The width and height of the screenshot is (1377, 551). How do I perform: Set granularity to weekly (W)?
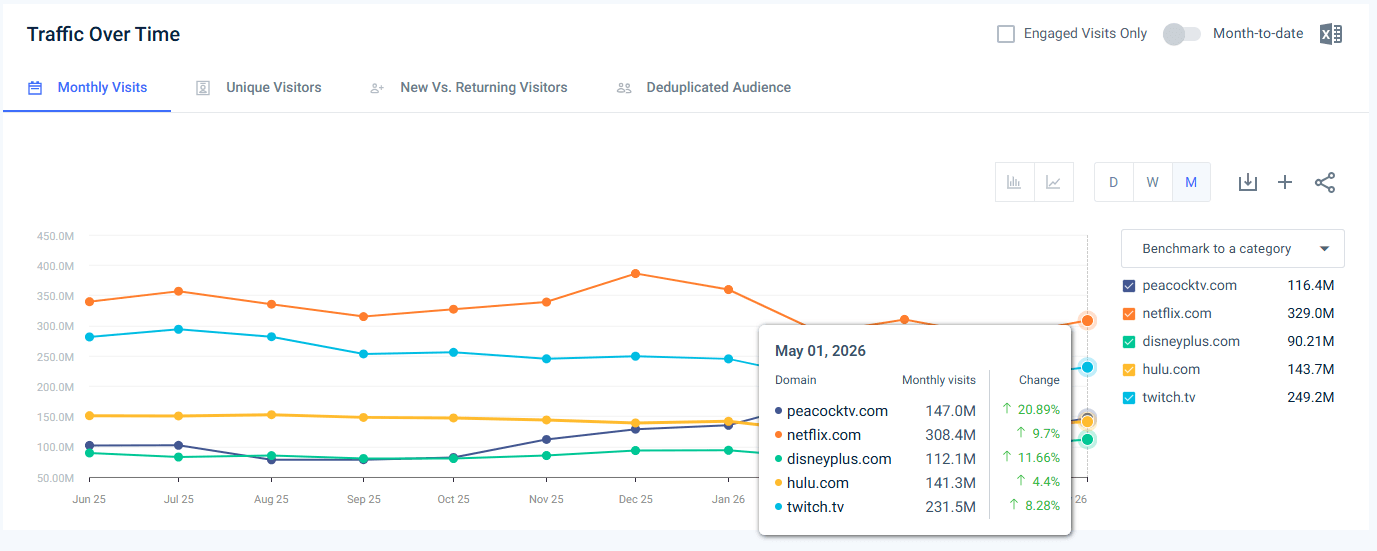[x=1152, y=182]
